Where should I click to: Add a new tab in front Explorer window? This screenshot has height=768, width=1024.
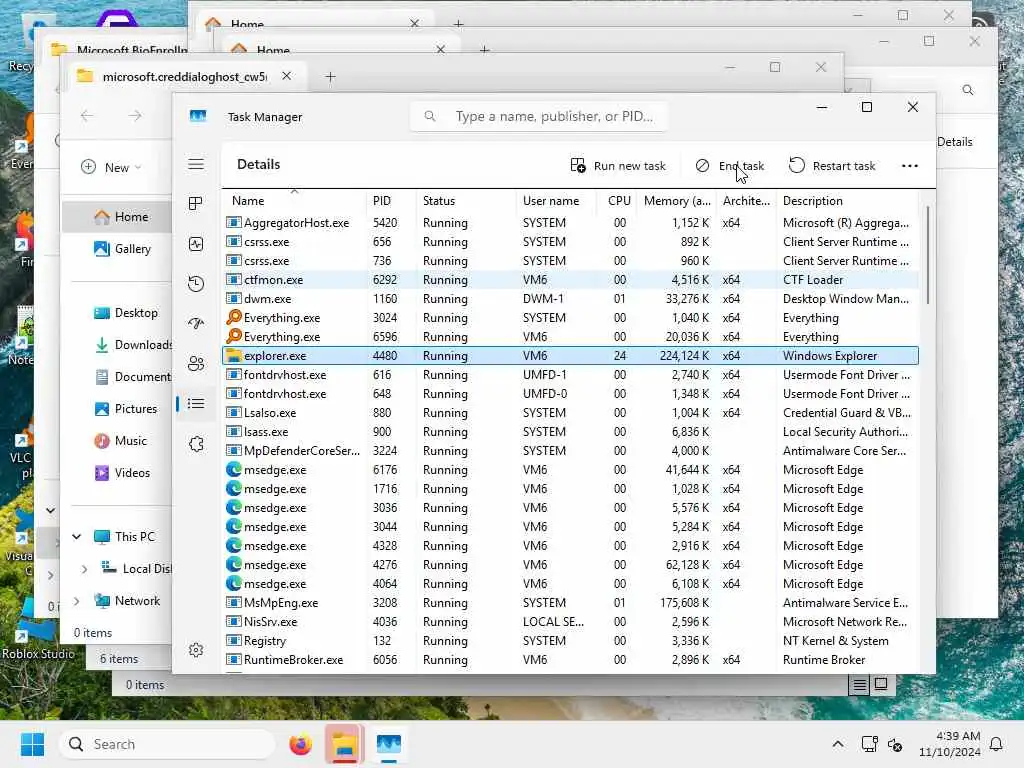(x=330, y=76)
